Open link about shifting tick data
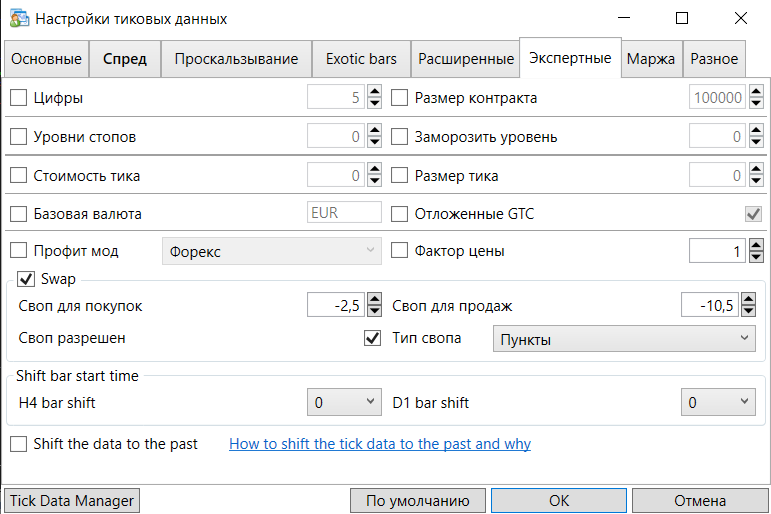771x514 pixels. point(380,444)
